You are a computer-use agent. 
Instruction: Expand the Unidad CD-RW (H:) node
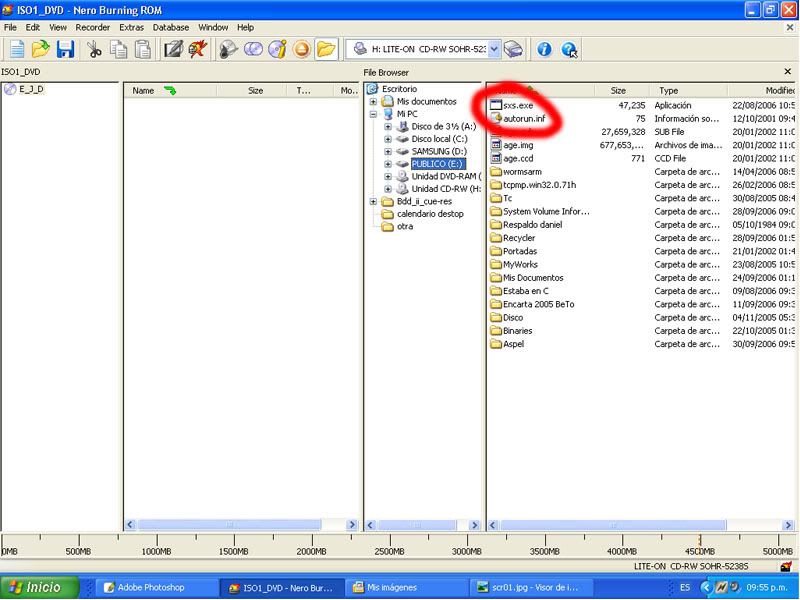click(388, 189)
